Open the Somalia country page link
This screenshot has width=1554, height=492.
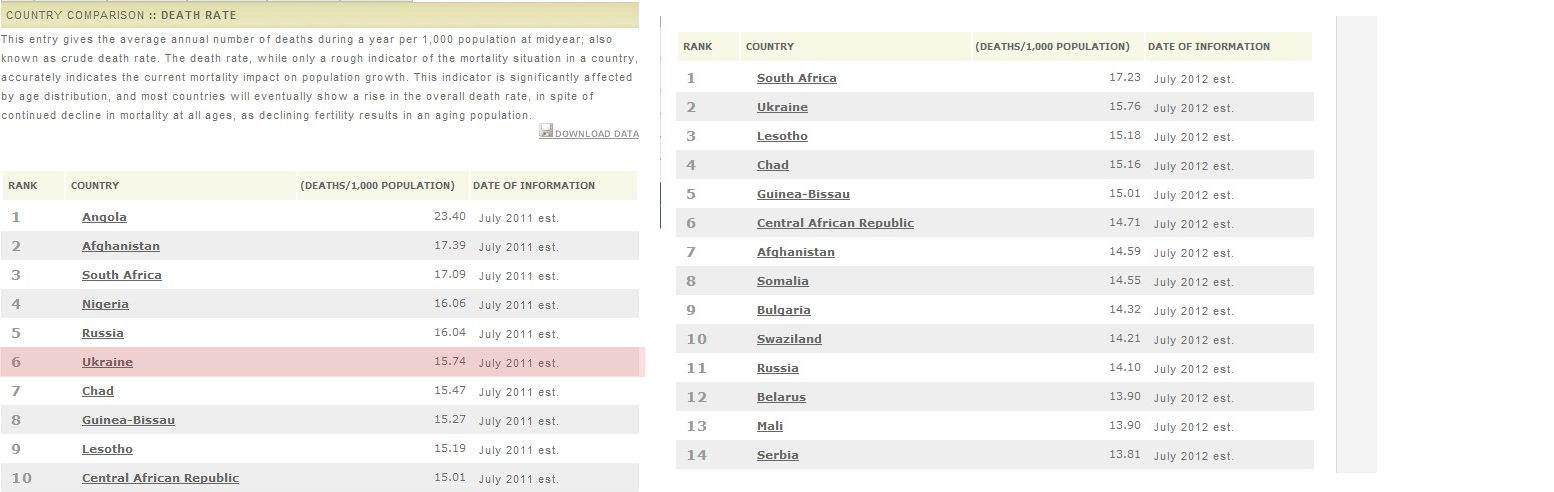coord(782,281)
